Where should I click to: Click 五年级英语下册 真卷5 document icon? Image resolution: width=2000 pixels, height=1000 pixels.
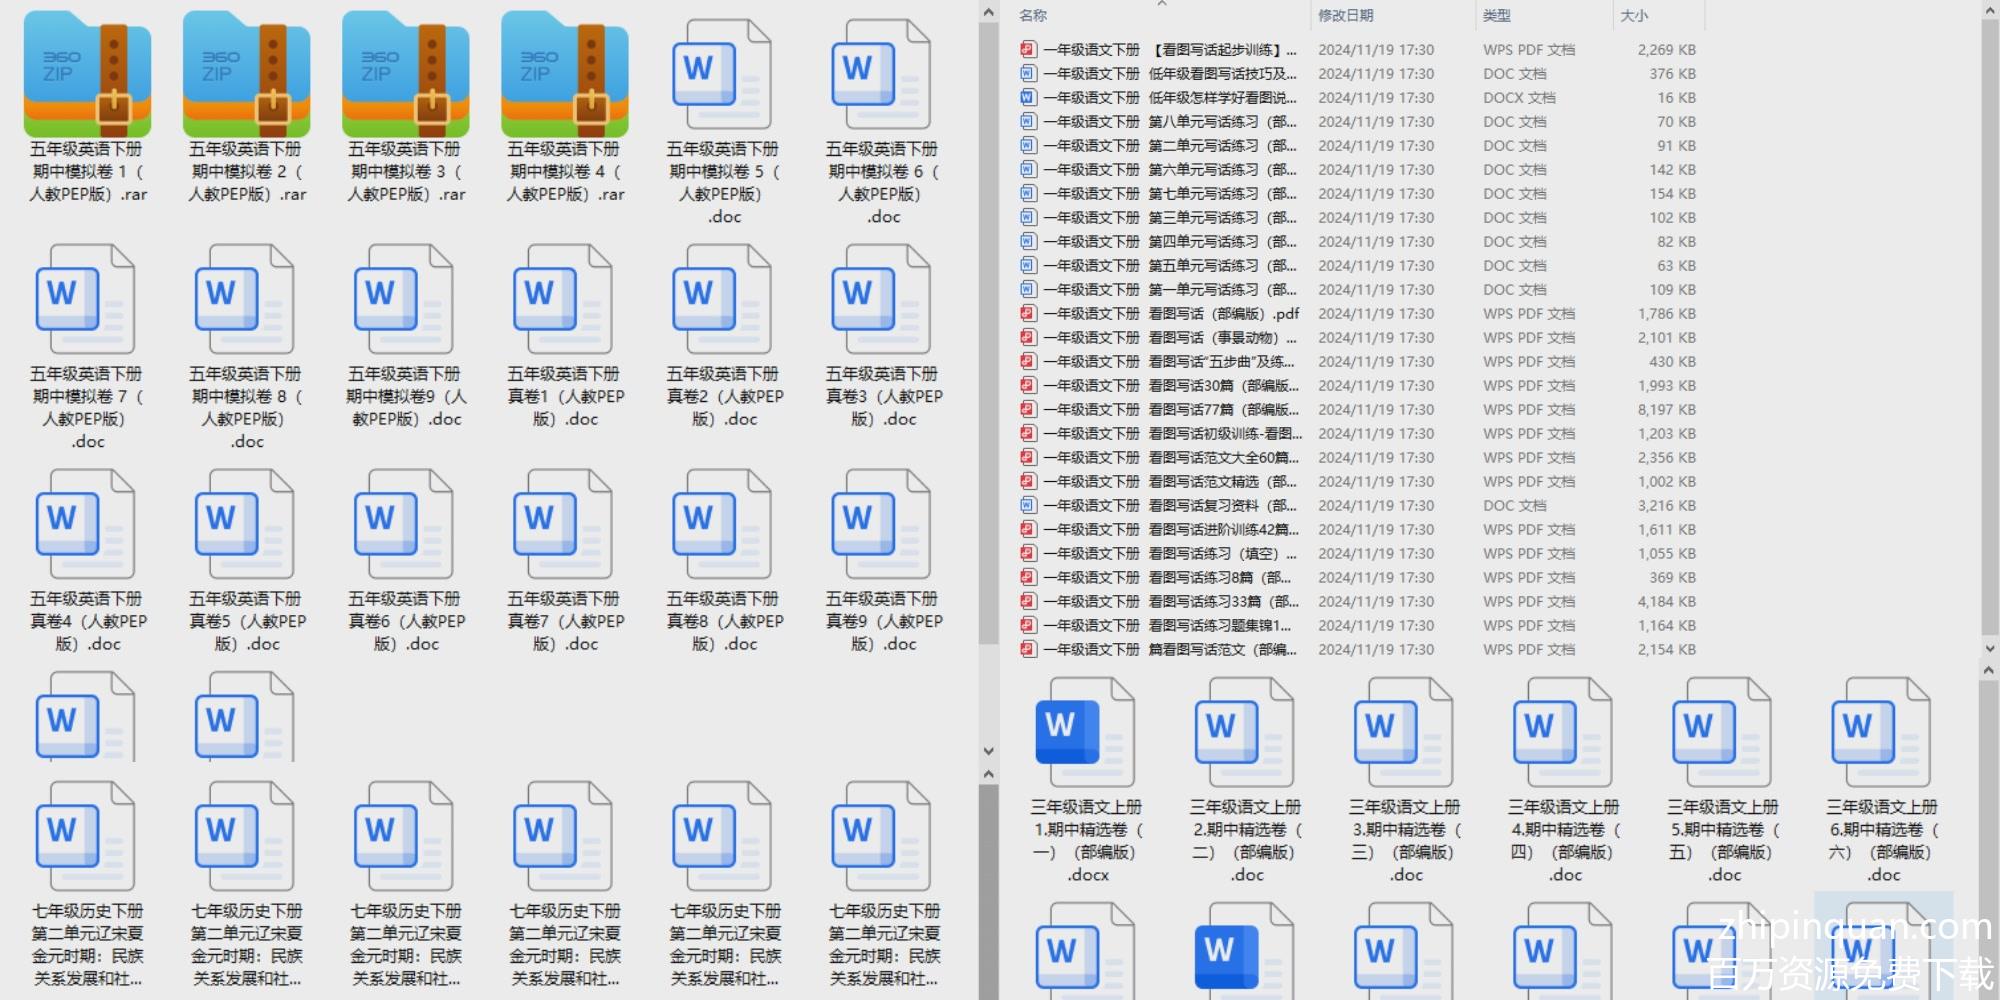pyautogui.click(x=247, y=525)
